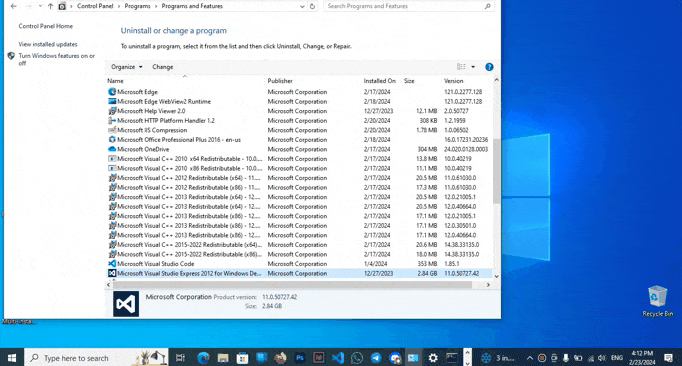Open the address bar history dropdown

[x=302, y=6]
